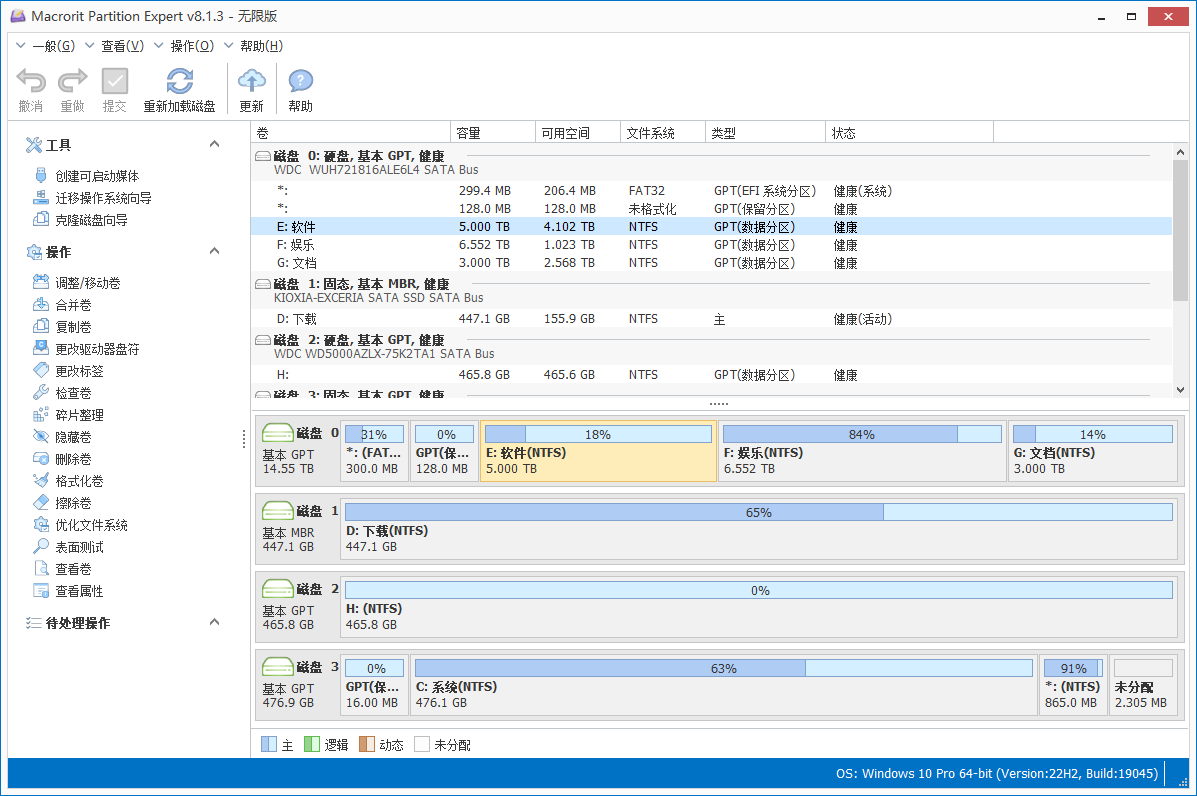Collapse the 操作 section chevron
This screenshot has height=796, width=1197.
[214, 251]
